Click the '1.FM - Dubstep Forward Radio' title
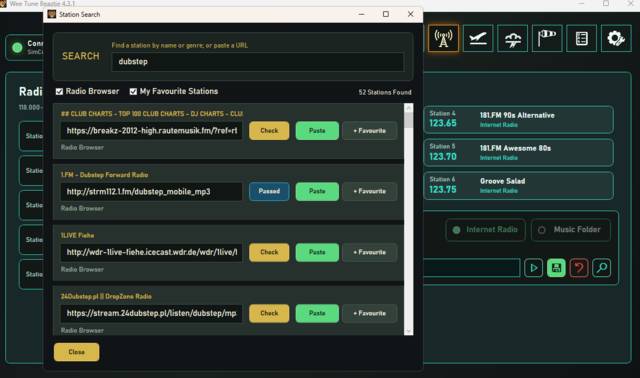Viewport: 640px width, 378px height. tap(104, 175)
